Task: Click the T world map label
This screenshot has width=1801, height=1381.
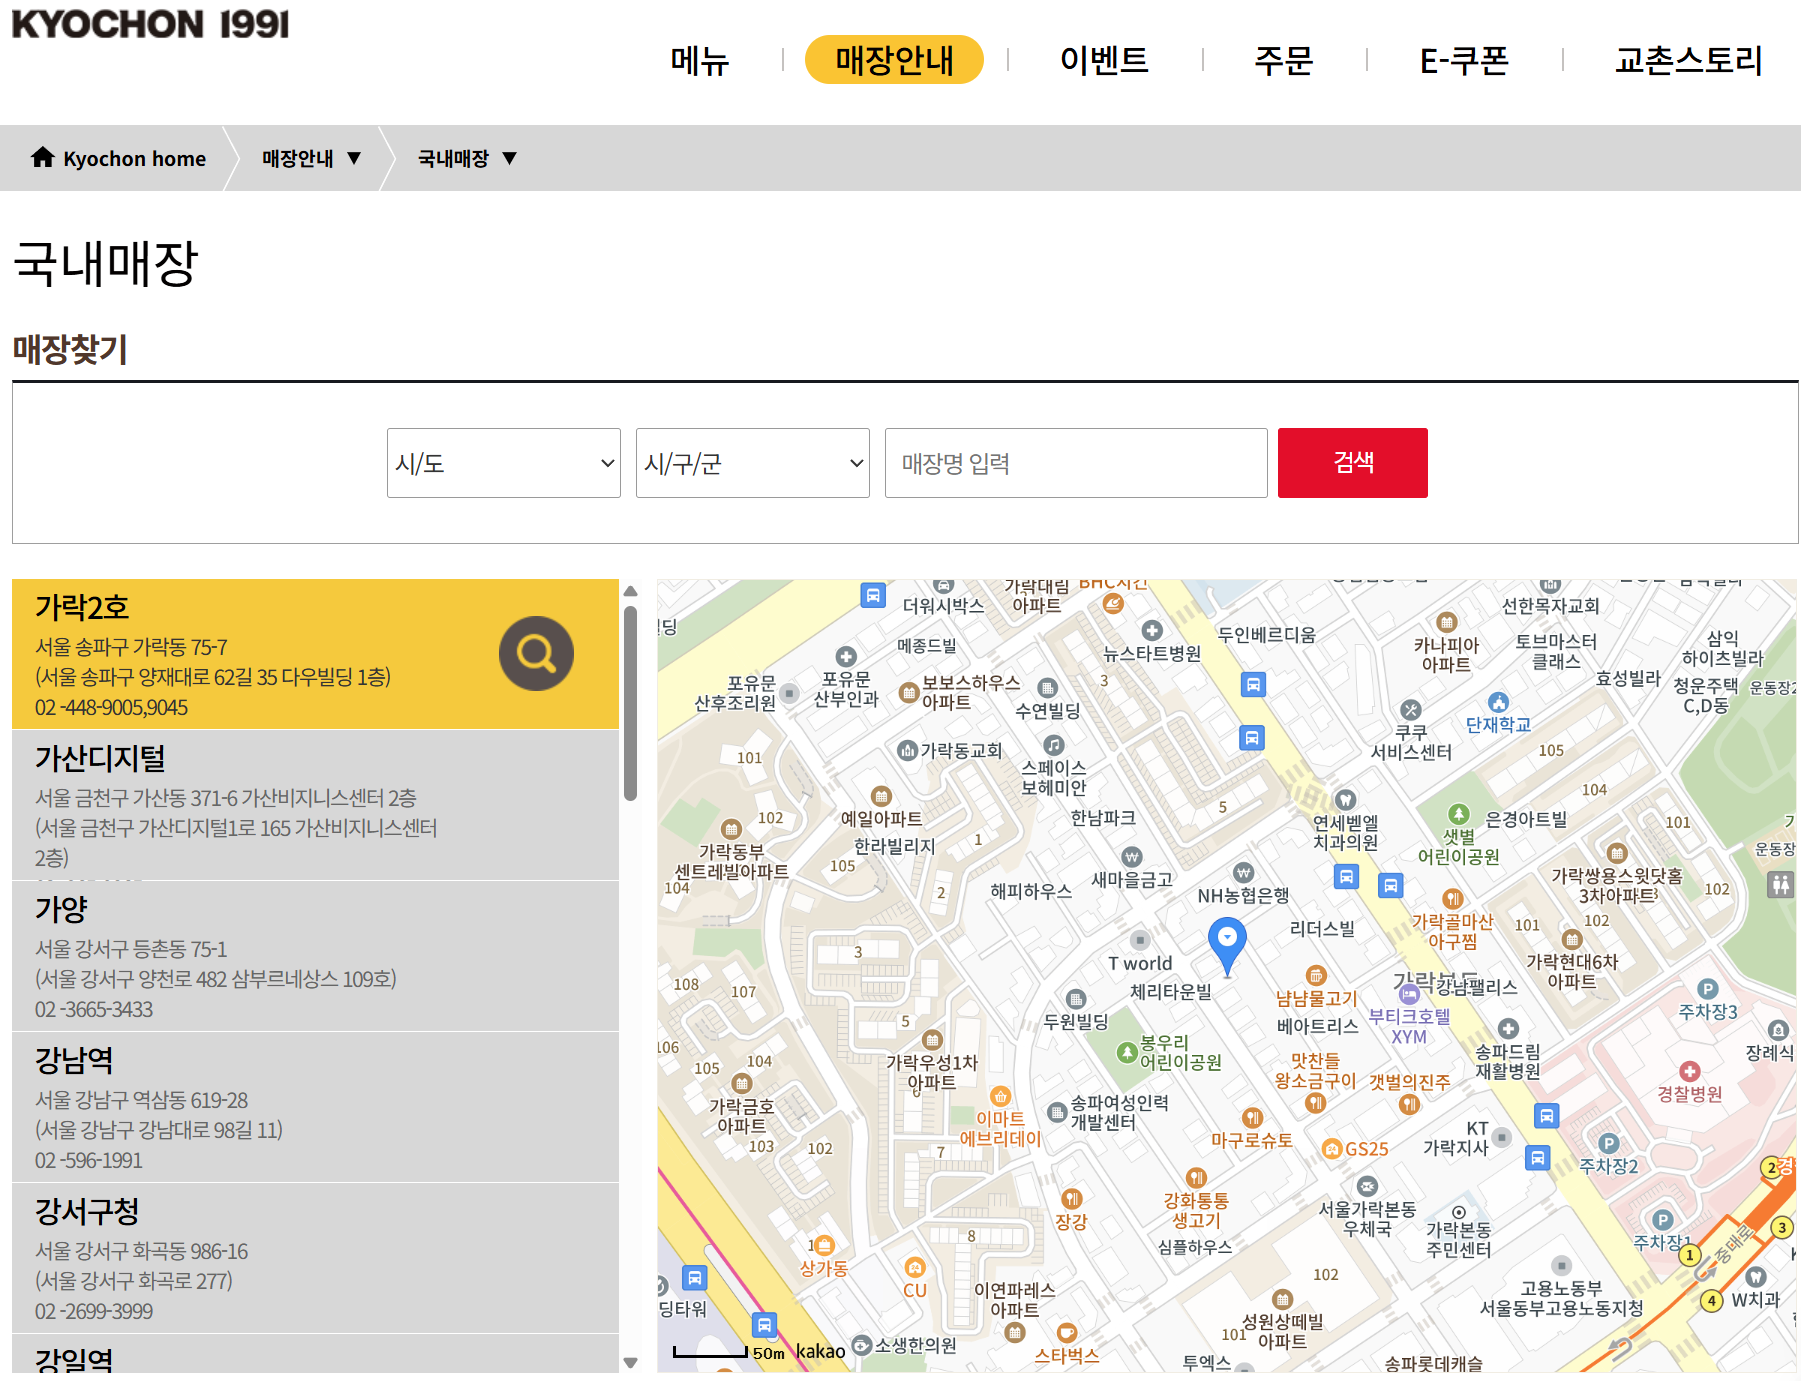Action: click(1140, 963)
